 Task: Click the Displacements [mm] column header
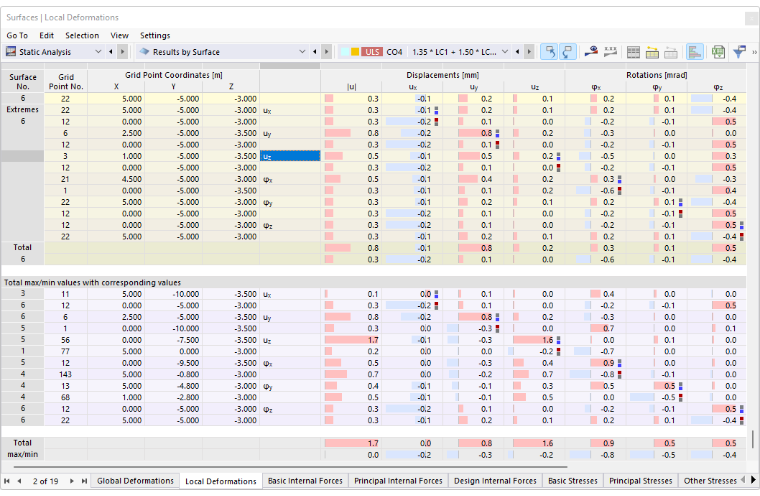click(x=443, y=75)
